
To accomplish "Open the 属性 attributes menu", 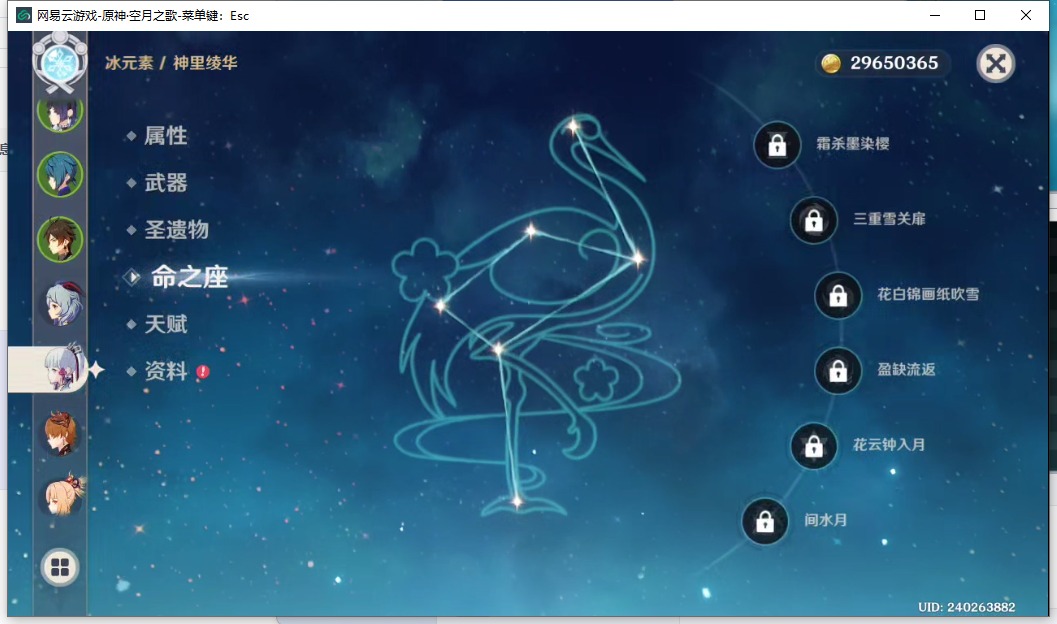I will [x=165, y=136].
